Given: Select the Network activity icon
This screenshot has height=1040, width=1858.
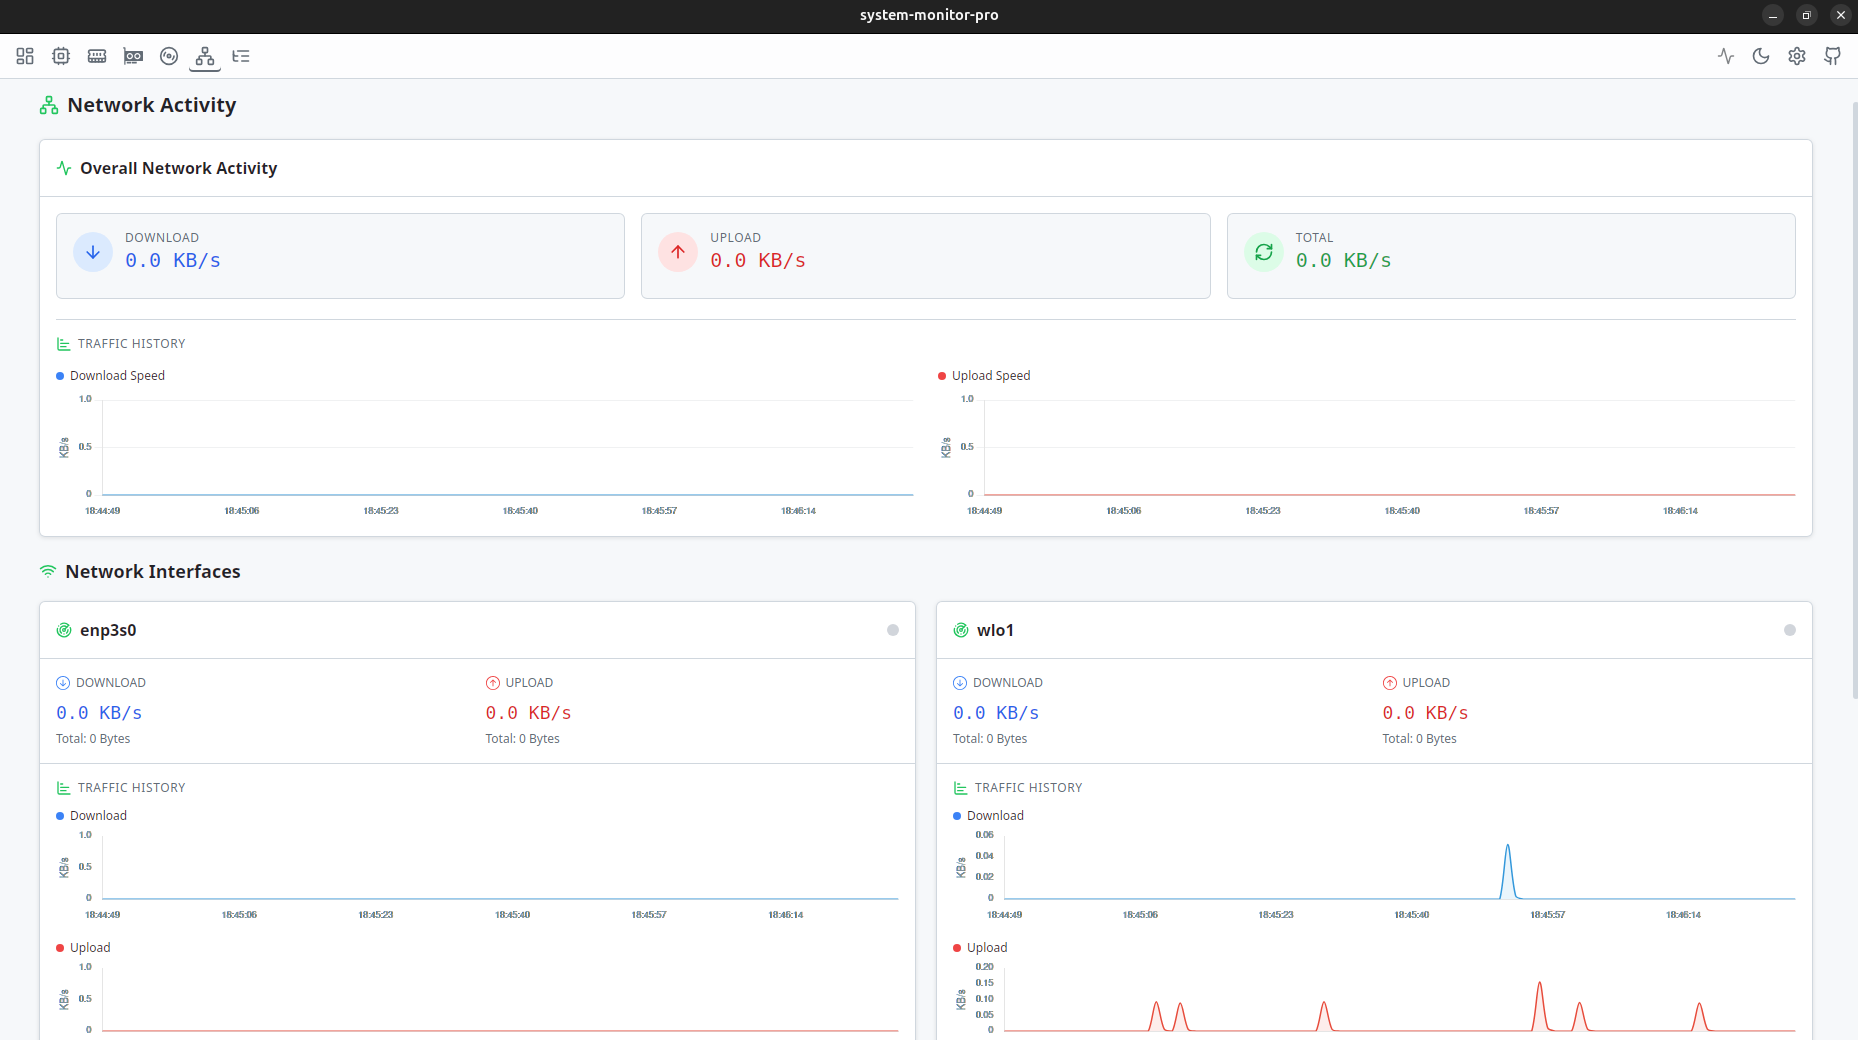Looking at the screenshot, I should (x=205, y=57).
